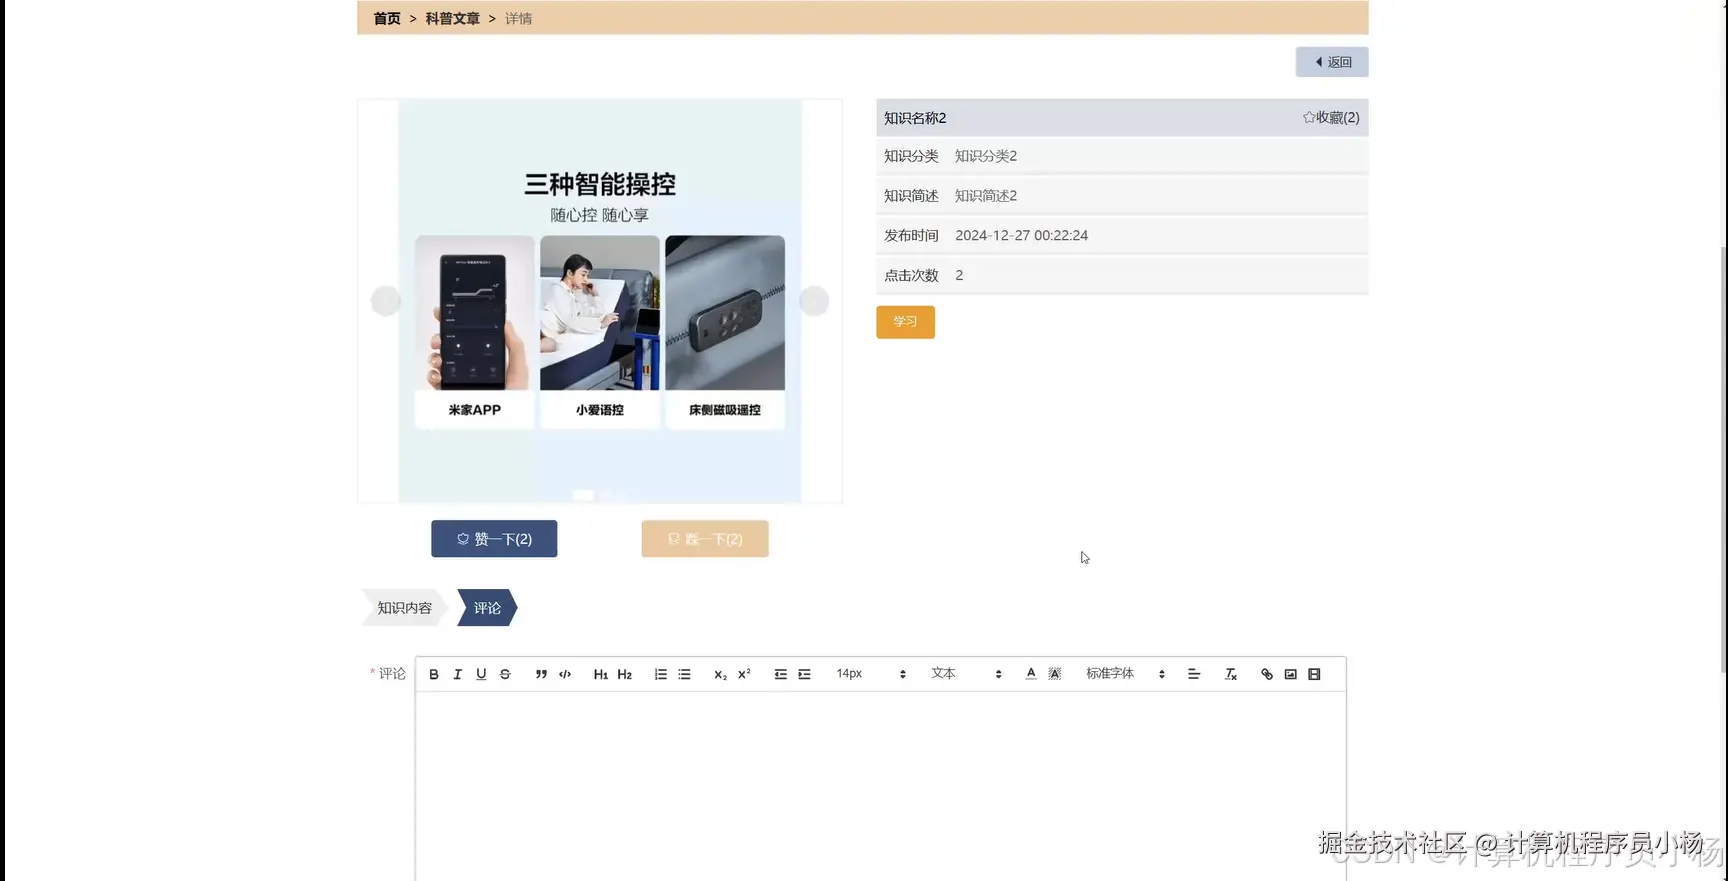
Task: Open 首页 breadcrumb link
Action: (387, 18)
